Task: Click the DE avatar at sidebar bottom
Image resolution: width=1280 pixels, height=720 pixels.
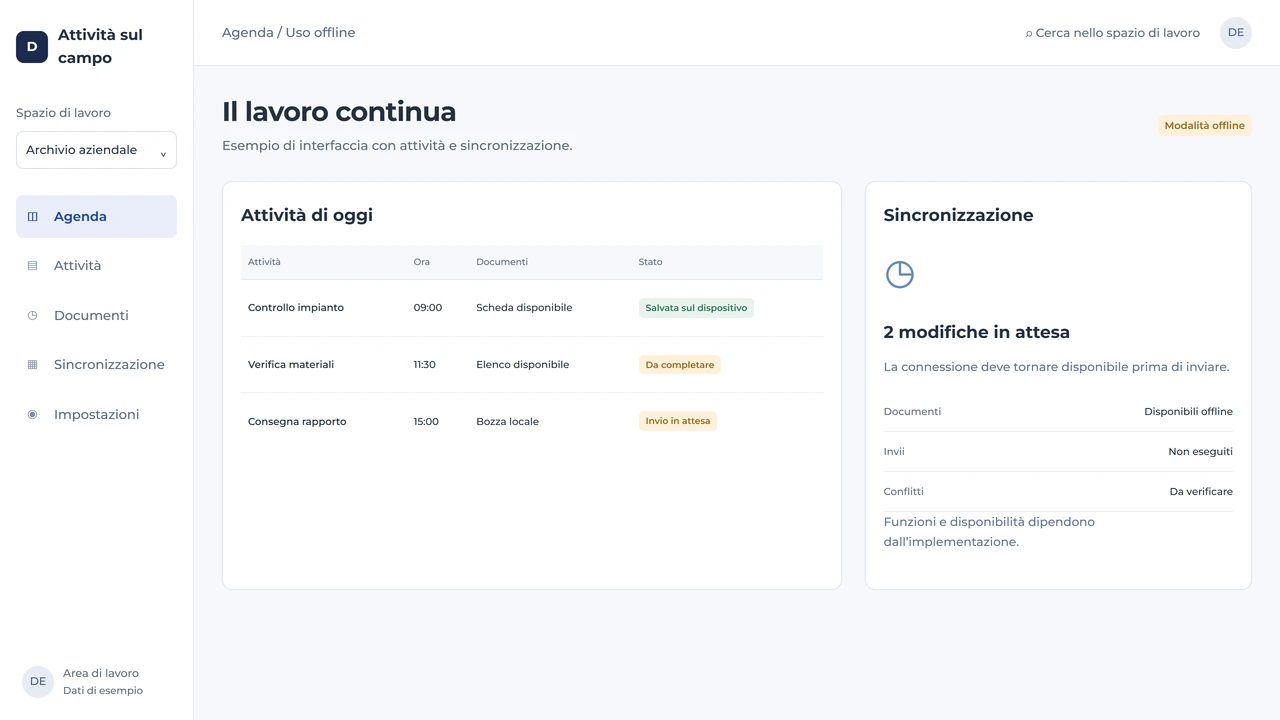Action: click(38, 682)
